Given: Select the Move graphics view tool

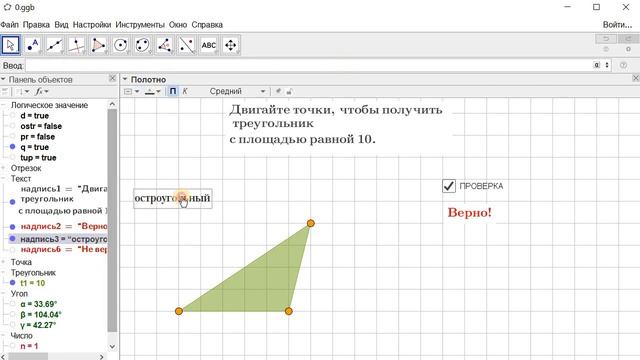Looking at the screenshot, I should [x=231, y=45].
